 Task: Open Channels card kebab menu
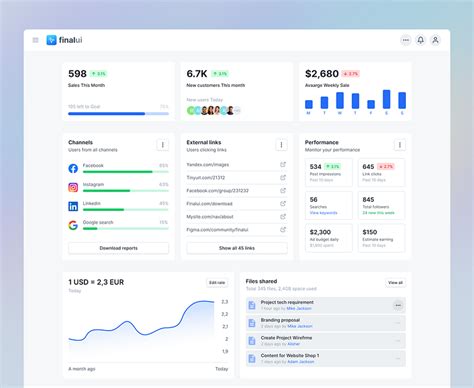point(163,145)
